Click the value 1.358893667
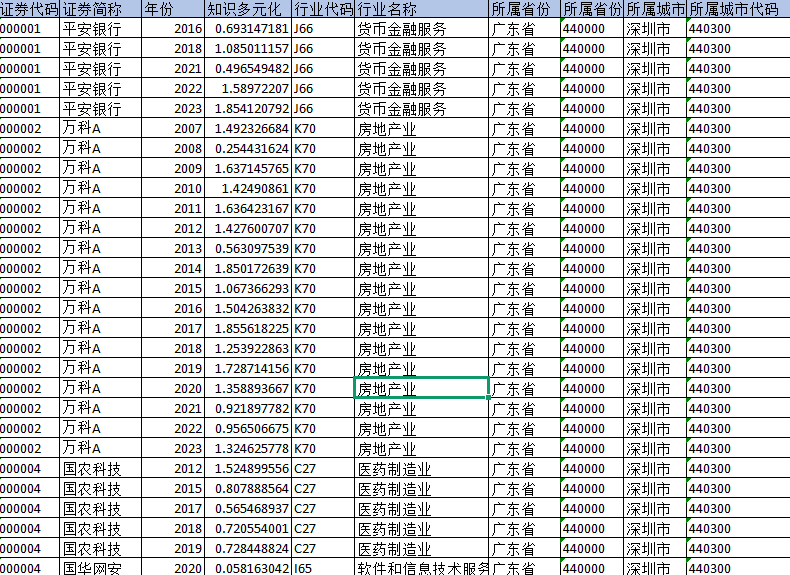Image resolution: width=790 pixels, height=575 pixels. point(252,389)
